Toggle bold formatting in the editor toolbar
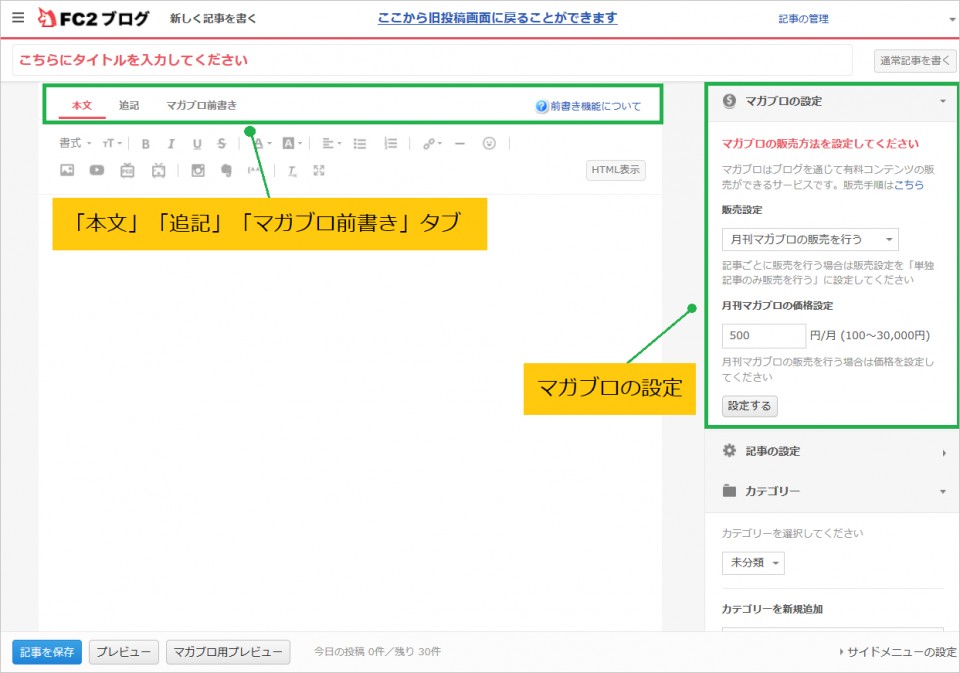960x673 pixels. coord(146,144)
